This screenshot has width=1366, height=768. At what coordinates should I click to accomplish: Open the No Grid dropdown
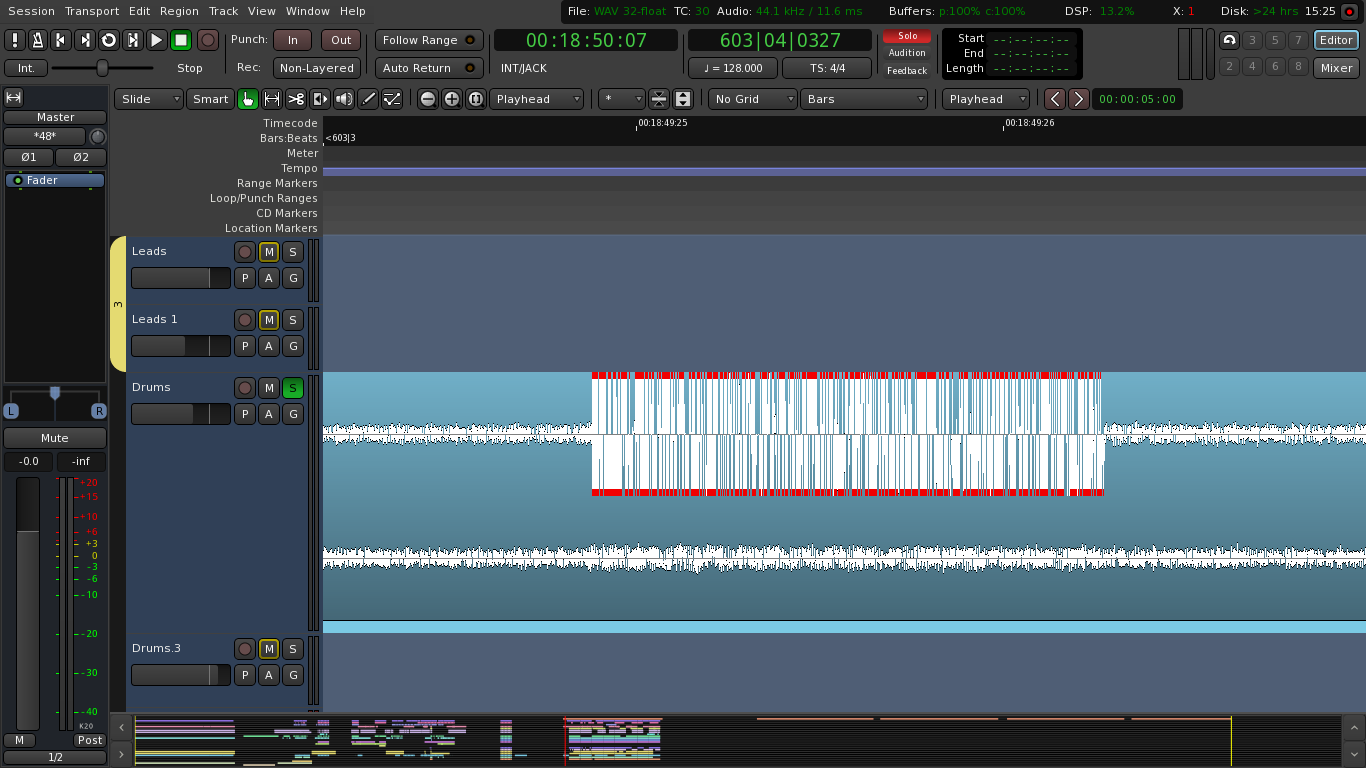click(753, 99)
